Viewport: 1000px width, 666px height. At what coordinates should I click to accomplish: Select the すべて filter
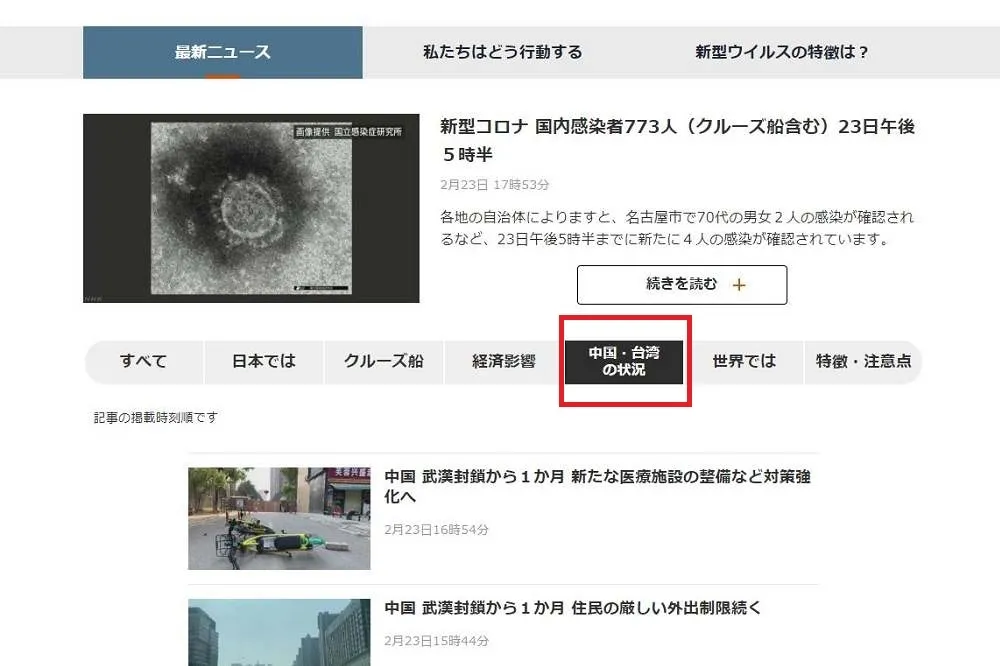(x=144, y=362)
